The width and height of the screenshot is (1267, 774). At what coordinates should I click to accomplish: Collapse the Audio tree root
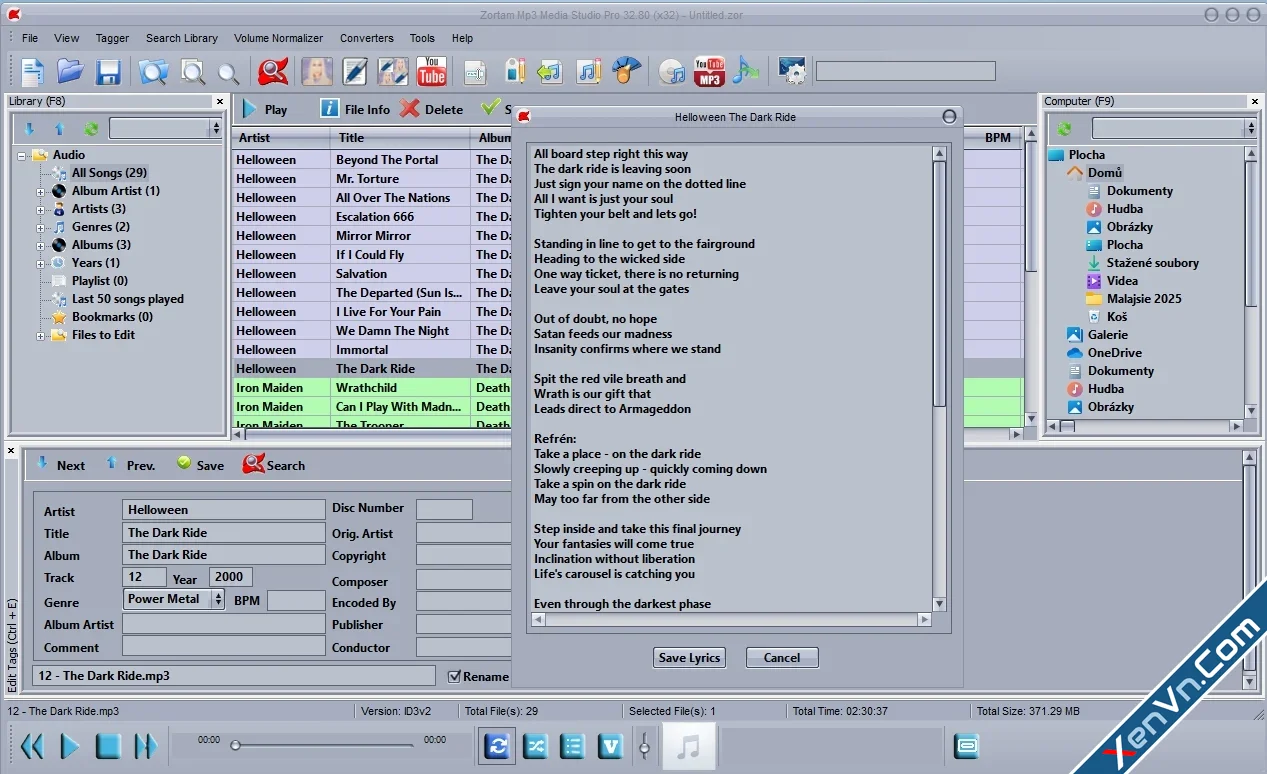click(x=22, y=155)
